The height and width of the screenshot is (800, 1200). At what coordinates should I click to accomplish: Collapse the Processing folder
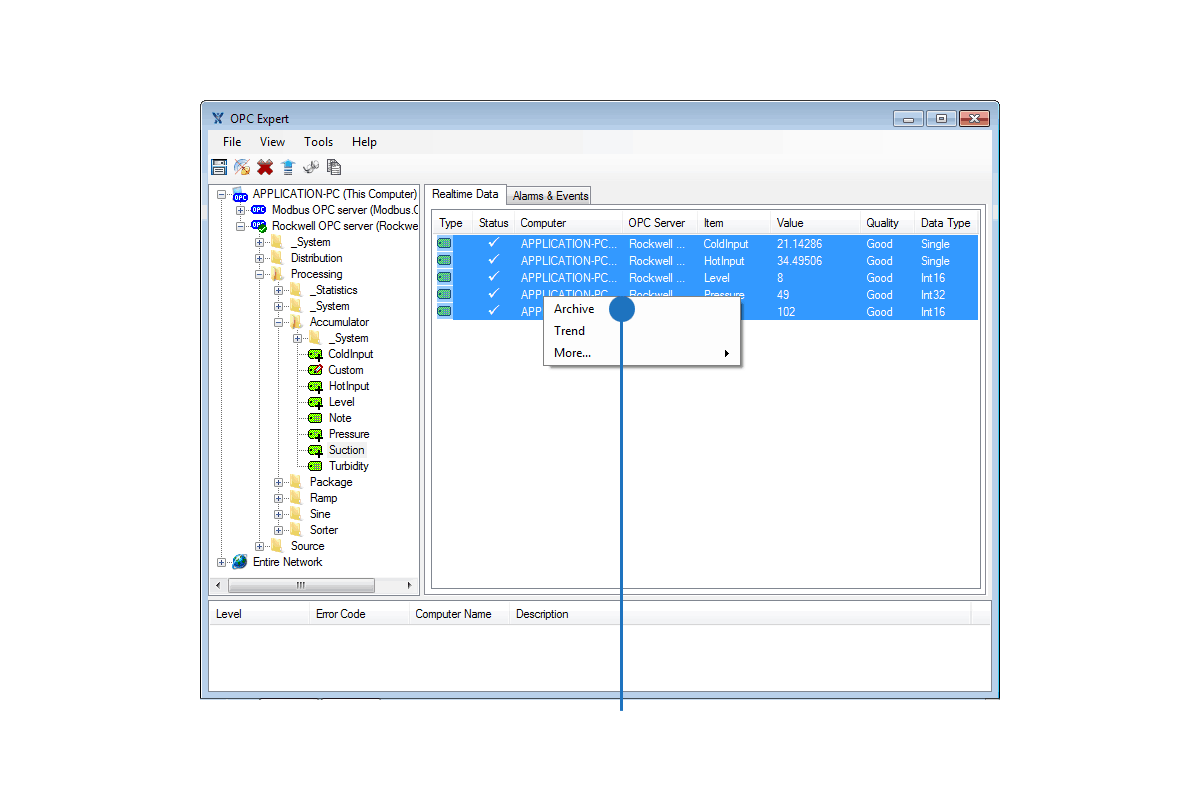point(260,274)
